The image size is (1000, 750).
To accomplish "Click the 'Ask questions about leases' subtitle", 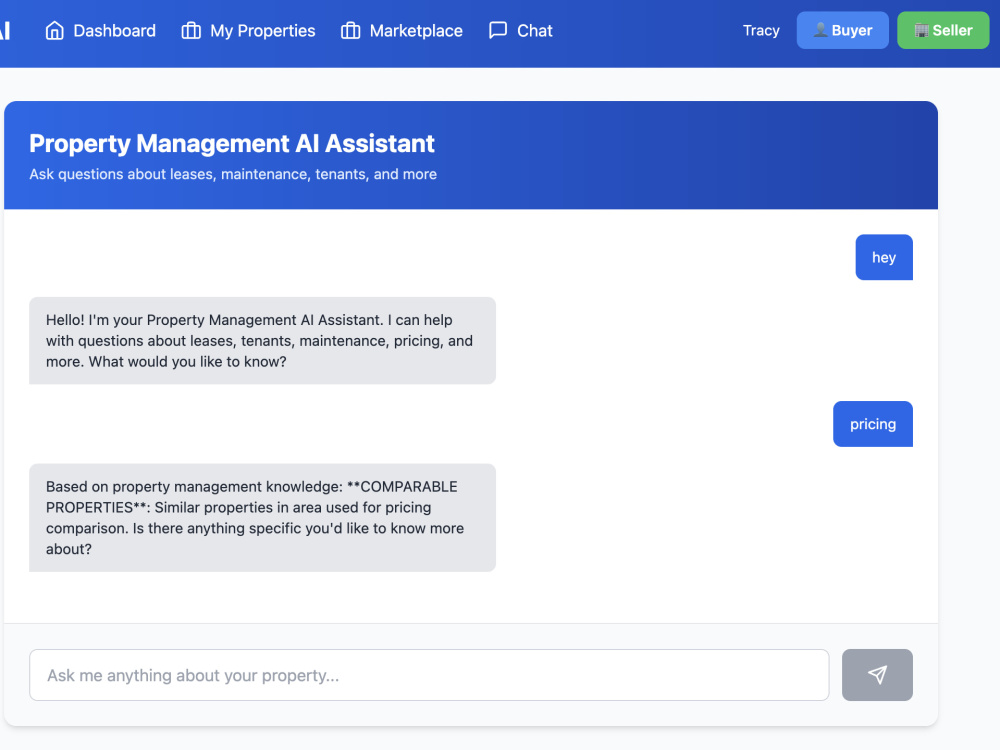I will (233, 174).
